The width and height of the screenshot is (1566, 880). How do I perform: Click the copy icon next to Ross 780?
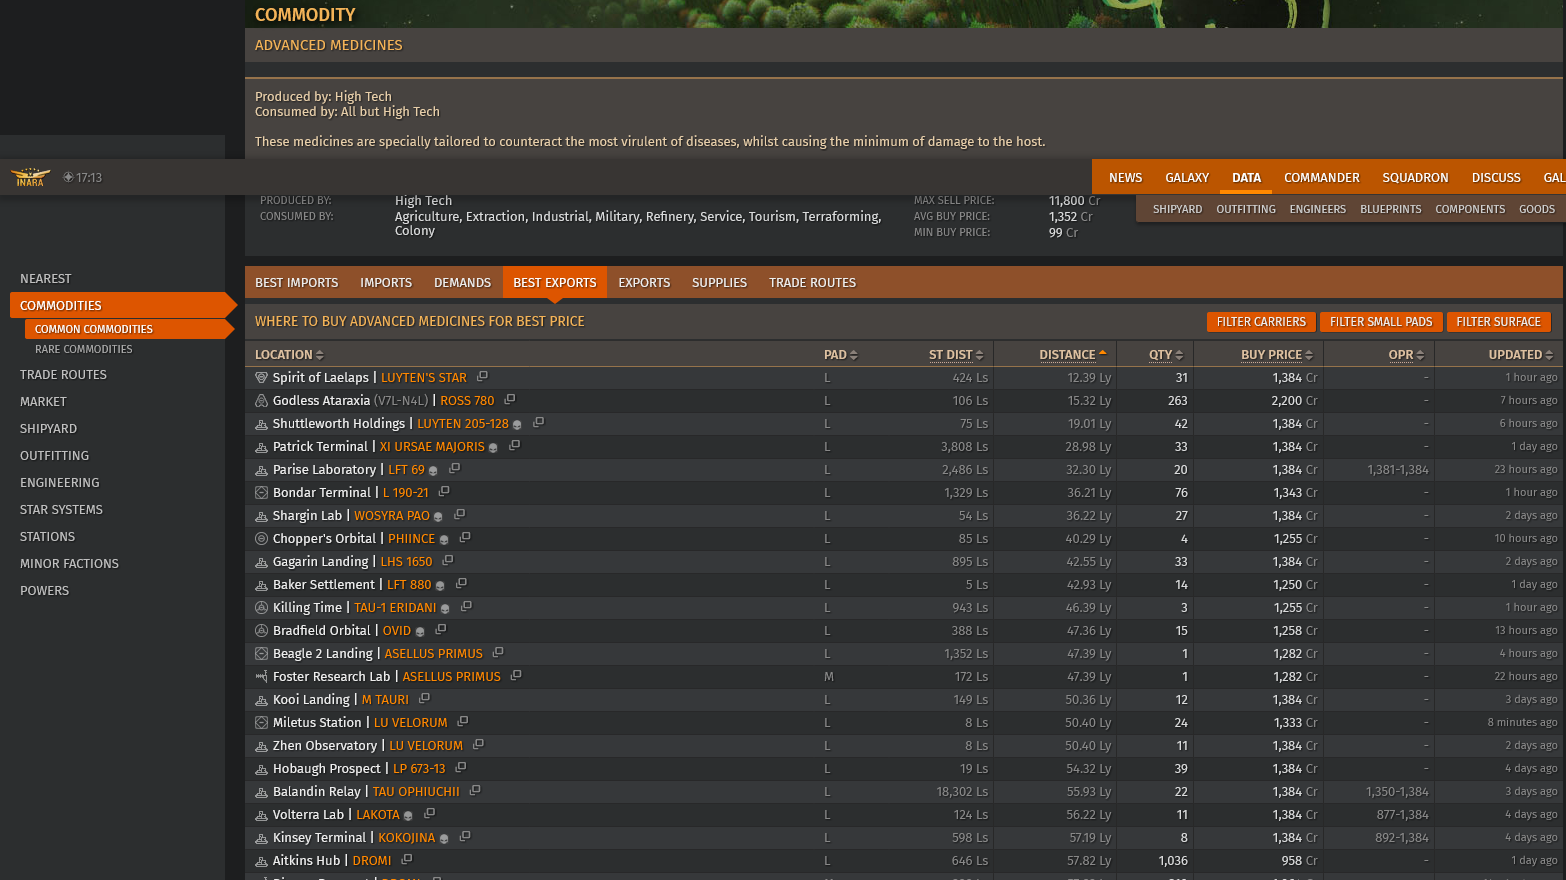click(509, 400)
